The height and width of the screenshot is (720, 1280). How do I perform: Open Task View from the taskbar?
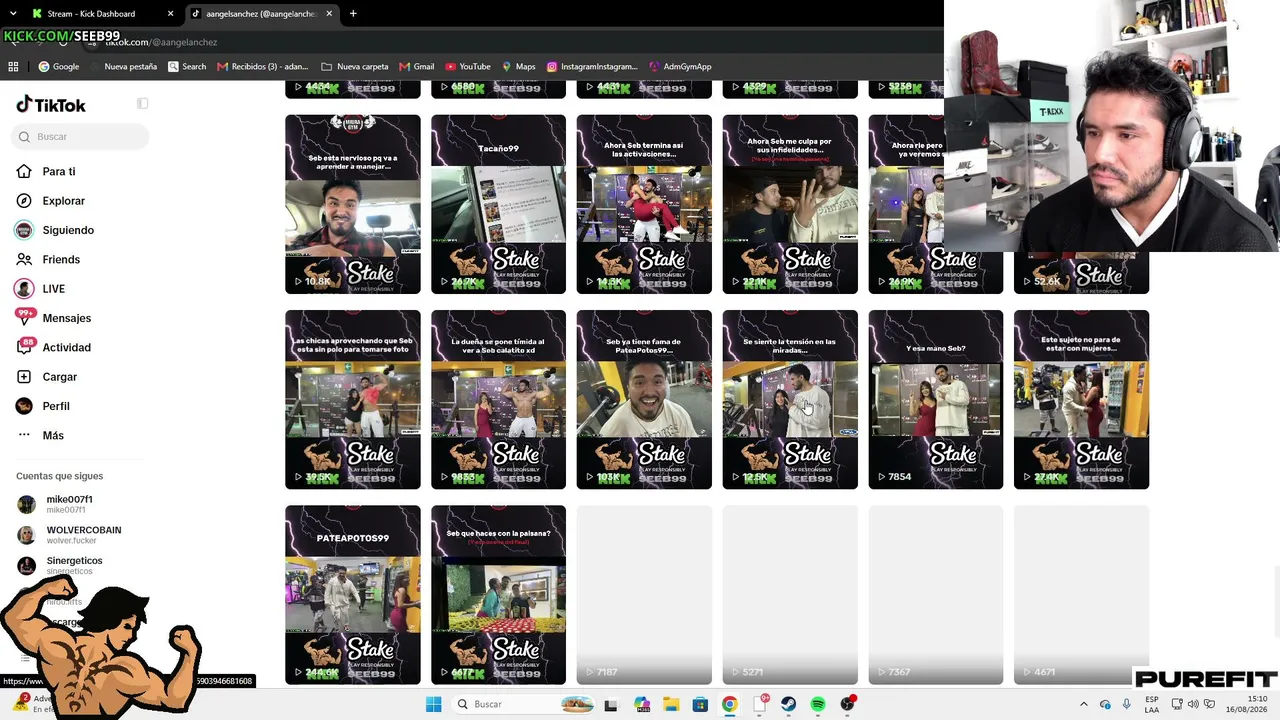(x=611, y=704)
